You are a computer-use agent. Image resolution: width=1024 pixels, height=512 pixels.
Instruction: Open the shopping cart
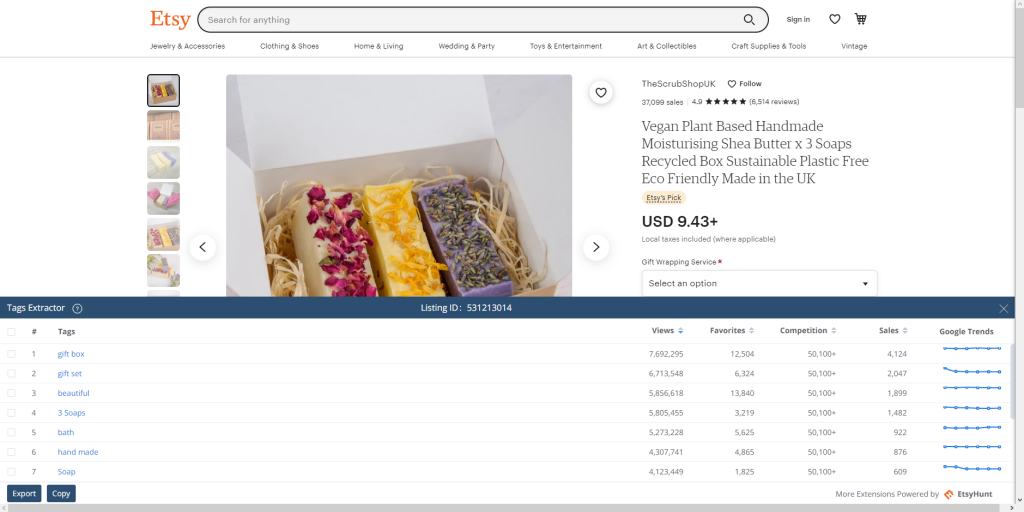point(861,19)
